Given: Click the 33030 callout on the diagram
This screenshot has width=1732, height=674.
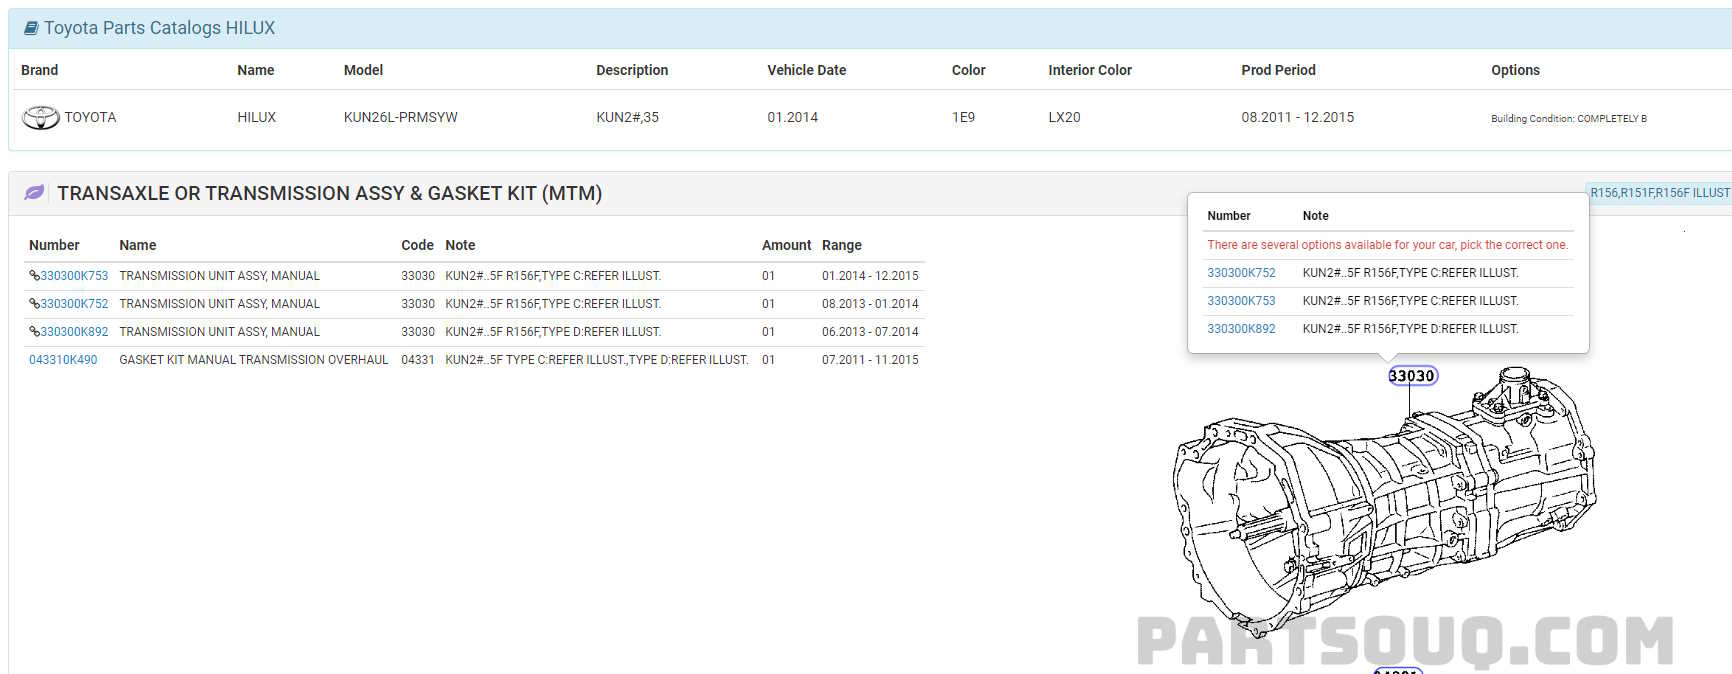Looking at the screenshot, I should click(x=1412, y=376).
